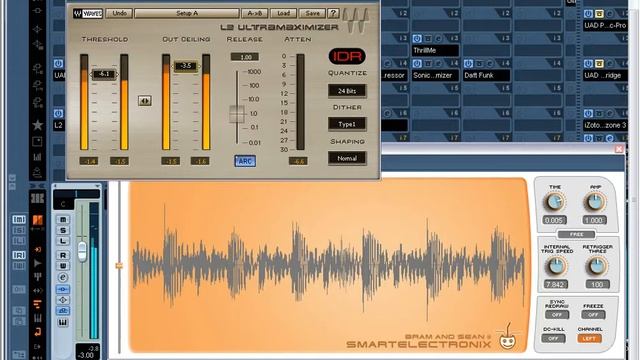Viewport: 640px width, 360px height.
Task: Click the FREE trigger mode button
Action: (576, 235)
